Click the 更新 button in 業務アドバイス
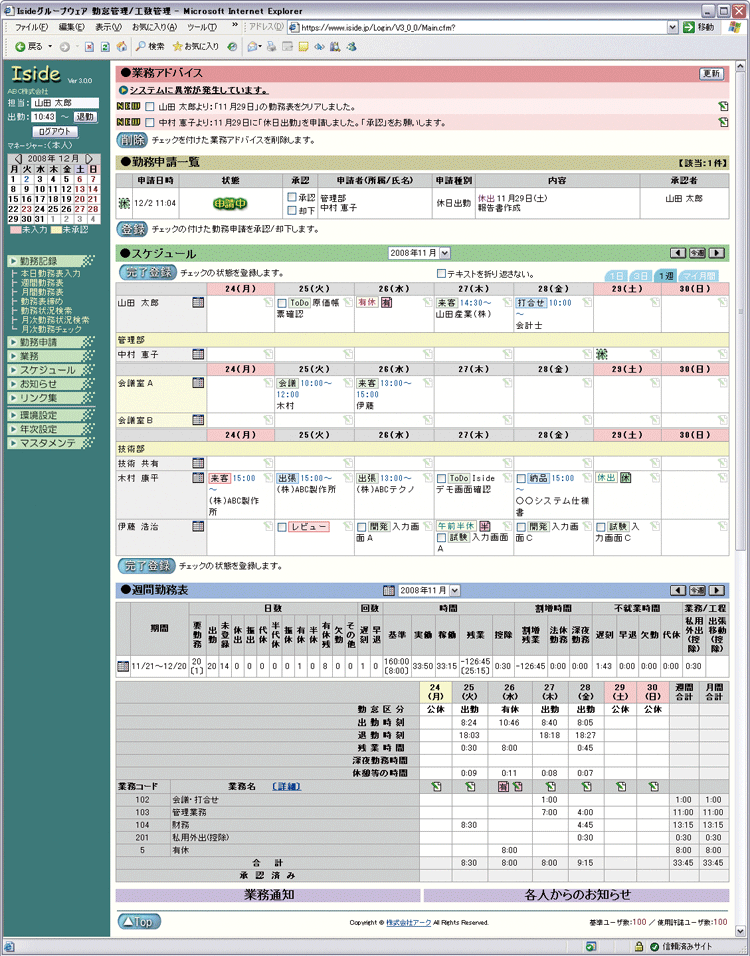Screen dimensions: 750x956 [x=712, y=74]
